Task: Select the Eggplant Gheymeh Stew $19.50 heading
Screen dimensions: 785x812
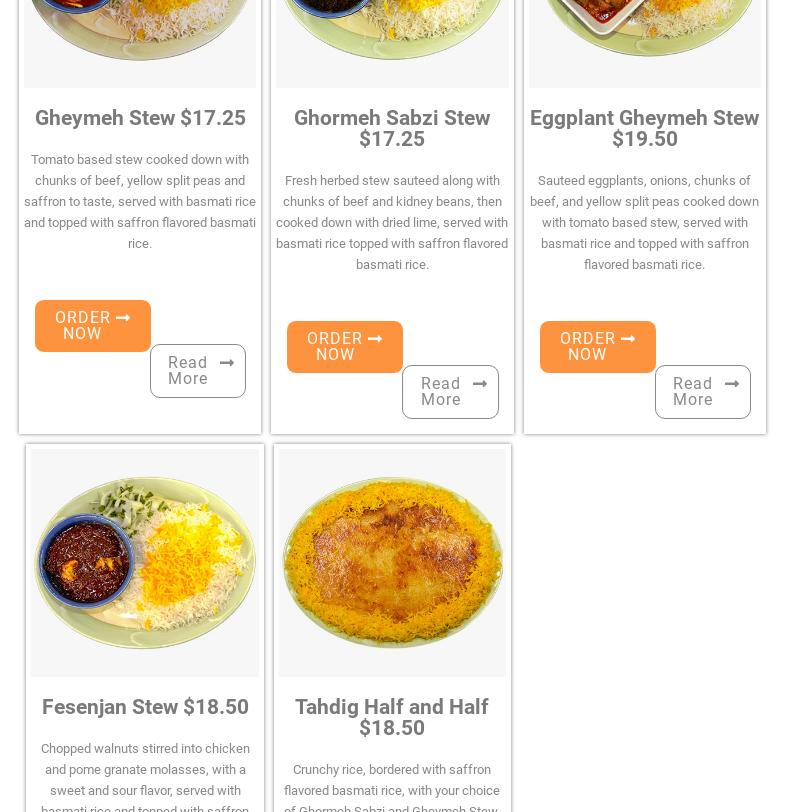Action: pos(644,128)
